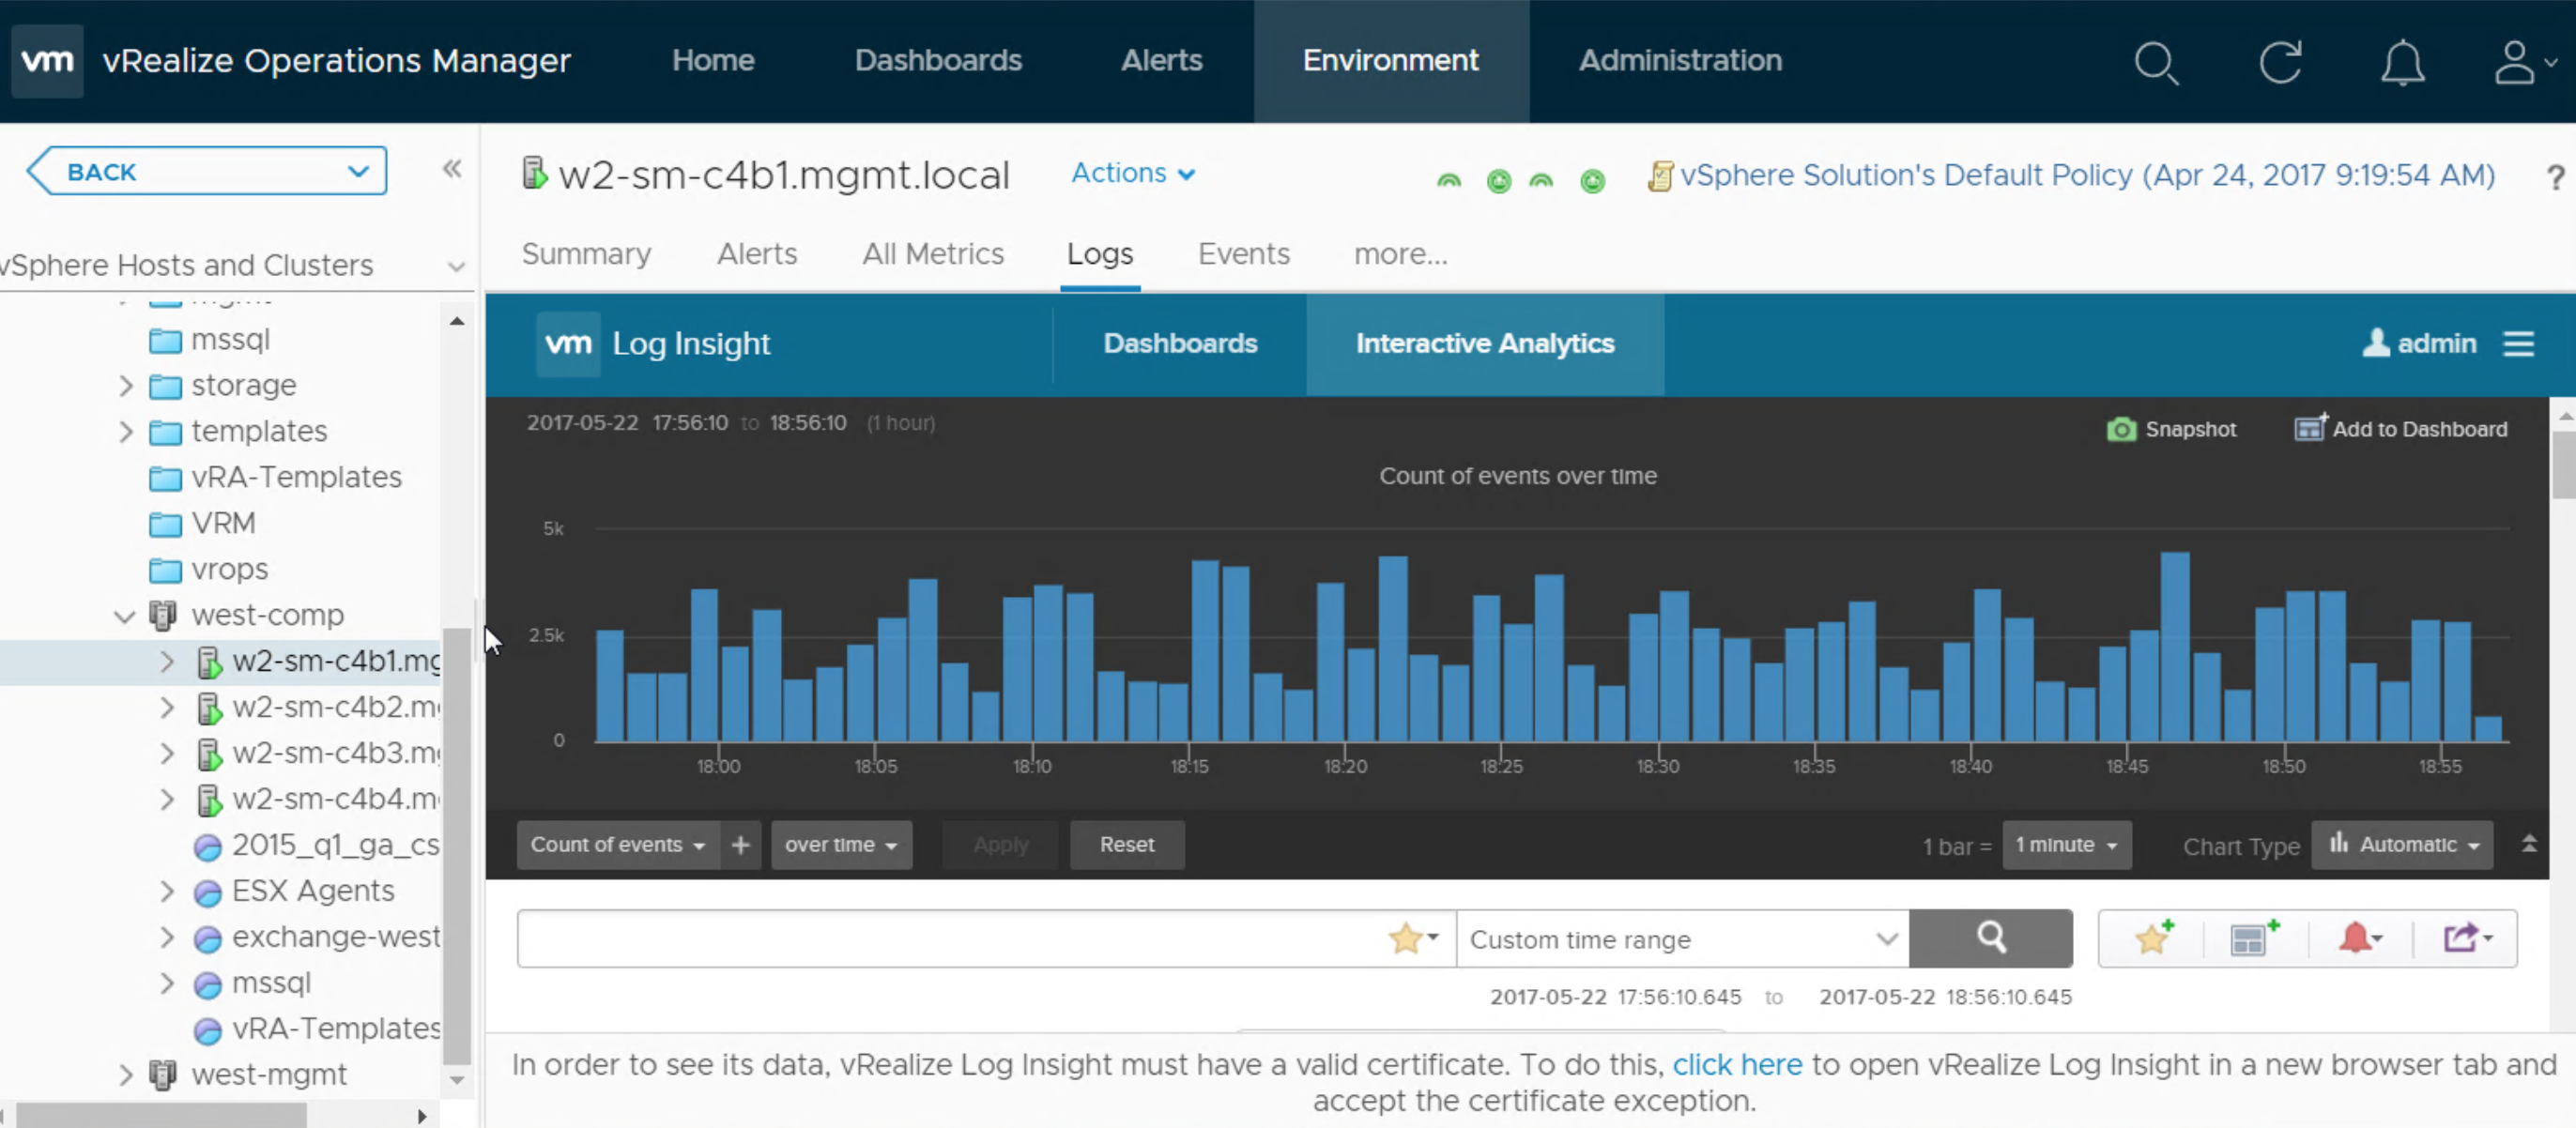Image resolution: width=2576 pixels, height=1128 pixels.
Task: Click the Log Insight hamburger menu
Action: [2518, 344]
